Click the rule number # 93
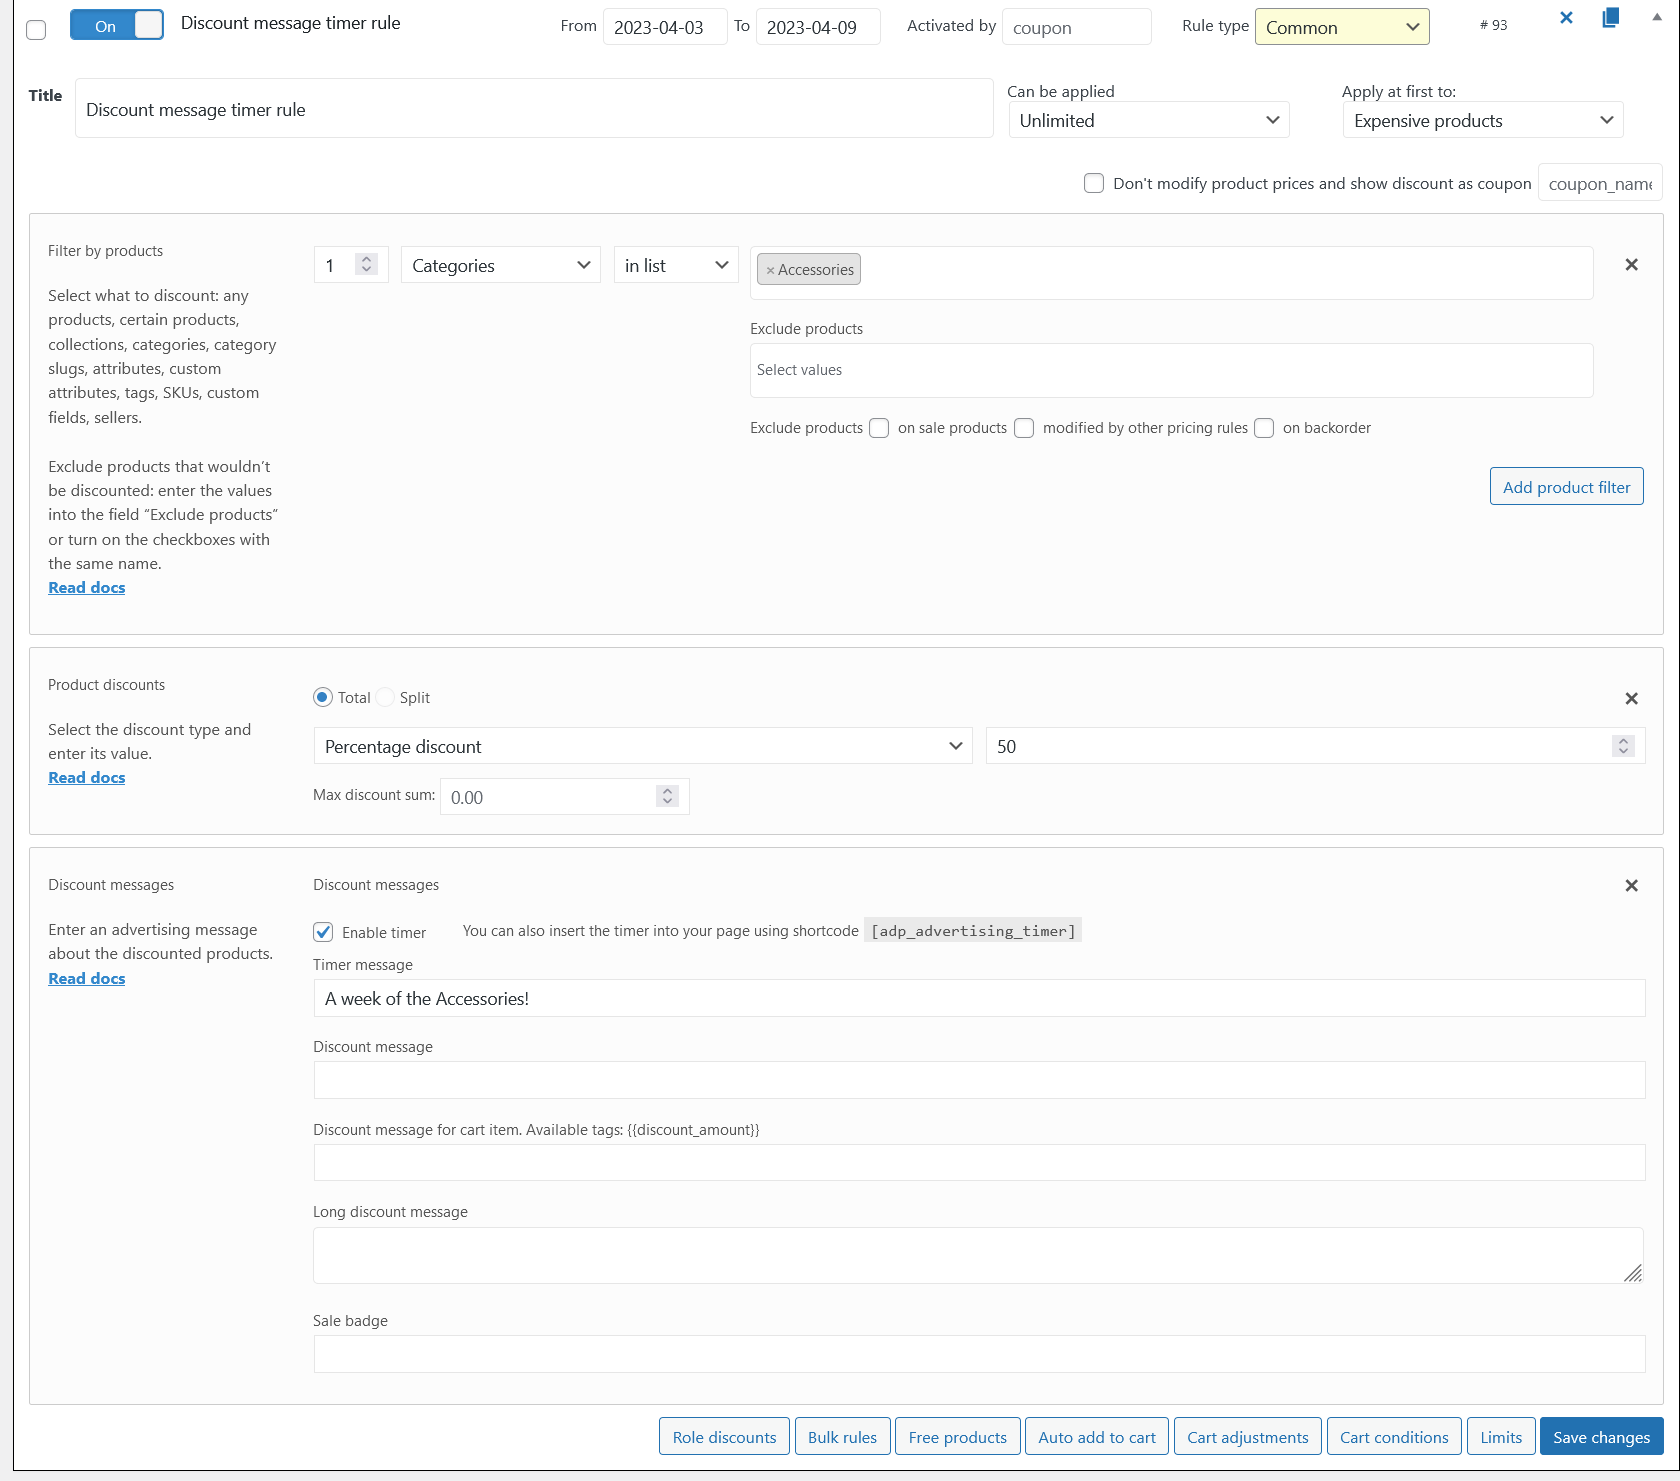This screenshot has height=1481, width=1680. click(1493, 25)
